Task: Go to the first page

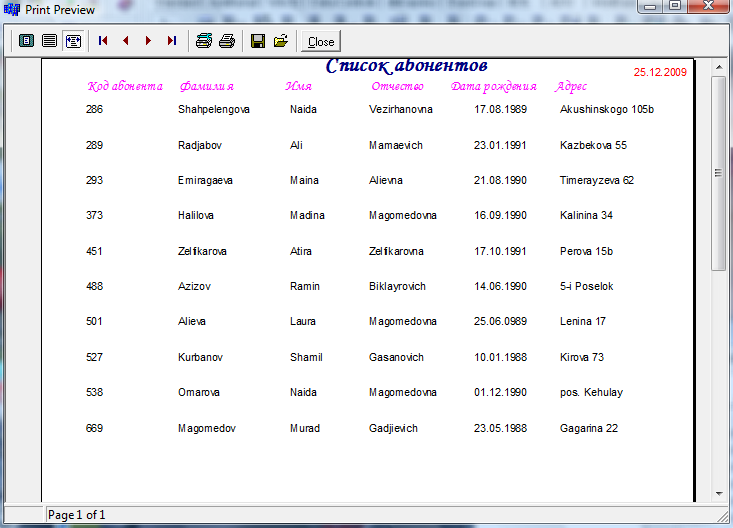Action: 102,41
